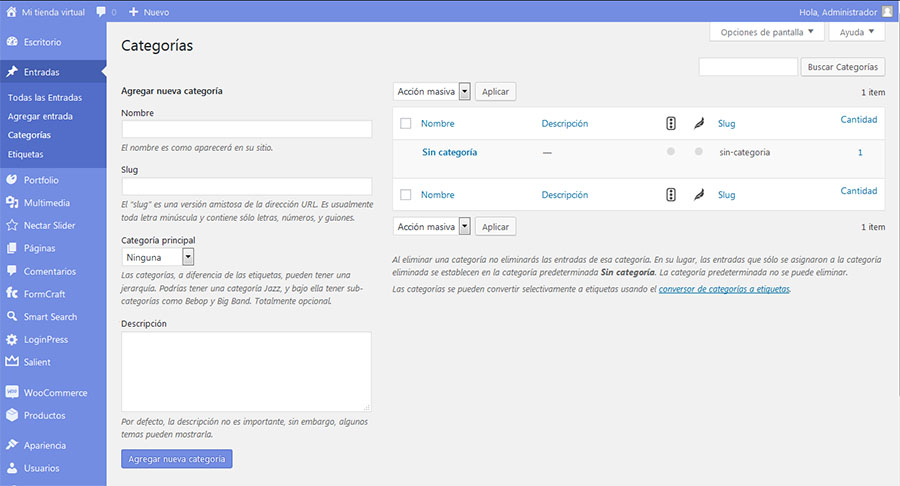900x486 pixels.
Task: Sort by Nombre column in table footer
Action: [437, 195]
